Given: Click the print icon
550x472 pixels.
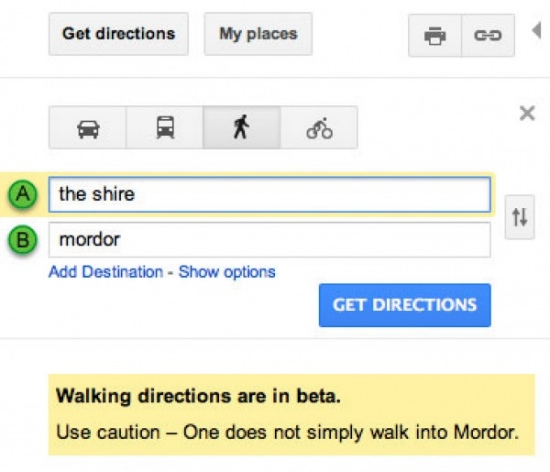Looking at the screenshot, I should point(435,35).
